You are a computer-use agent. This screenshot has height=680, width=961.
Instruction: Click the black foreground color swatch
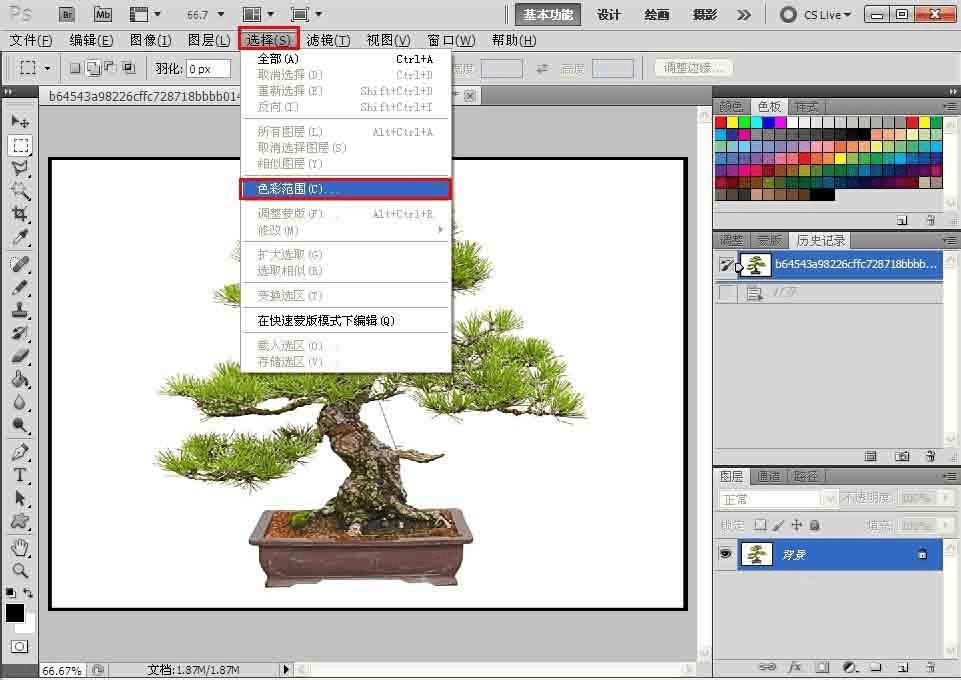click(15, 613)
